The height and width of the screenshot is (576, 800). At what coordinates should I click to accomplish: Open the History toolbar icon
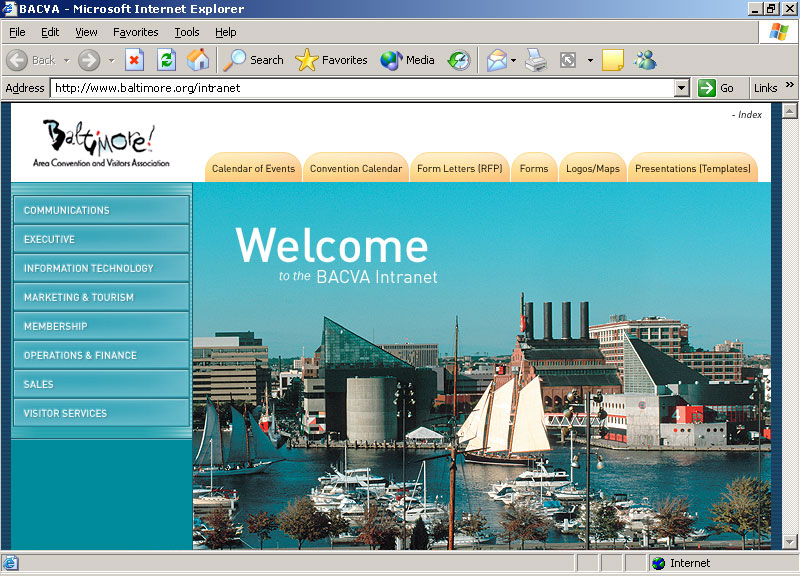click(x=458, y=60)
